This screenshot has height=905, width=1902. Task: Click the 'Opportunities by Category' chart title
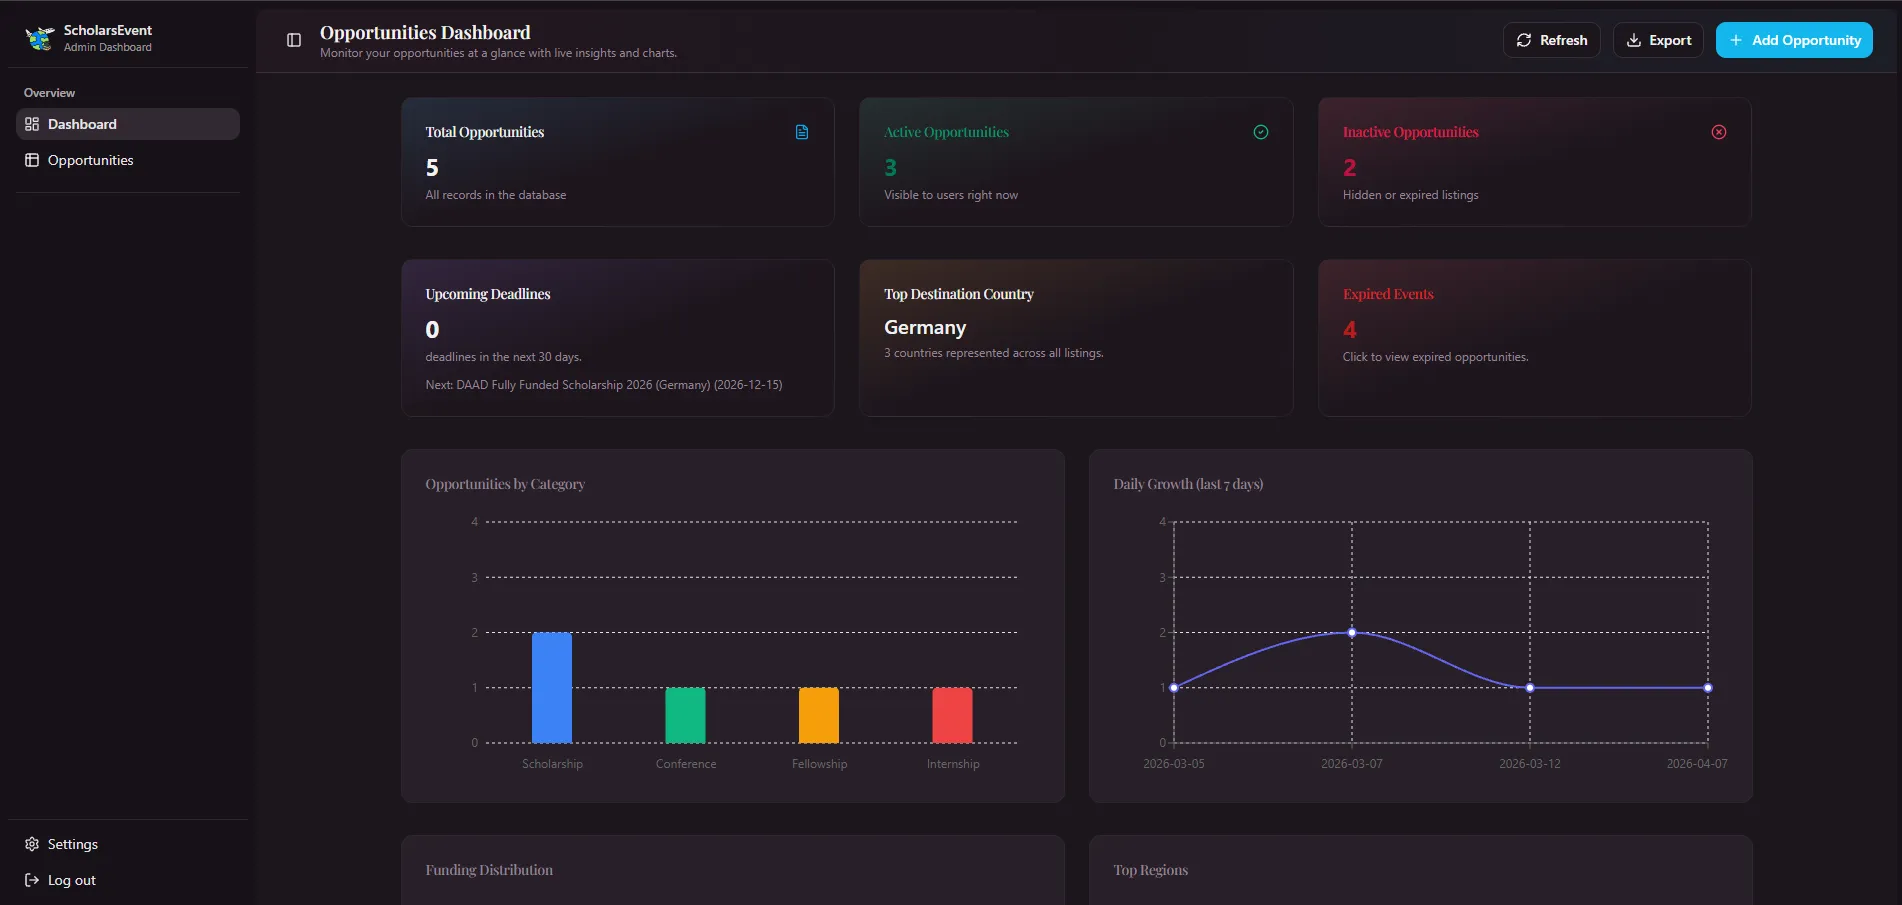(505, 484)
